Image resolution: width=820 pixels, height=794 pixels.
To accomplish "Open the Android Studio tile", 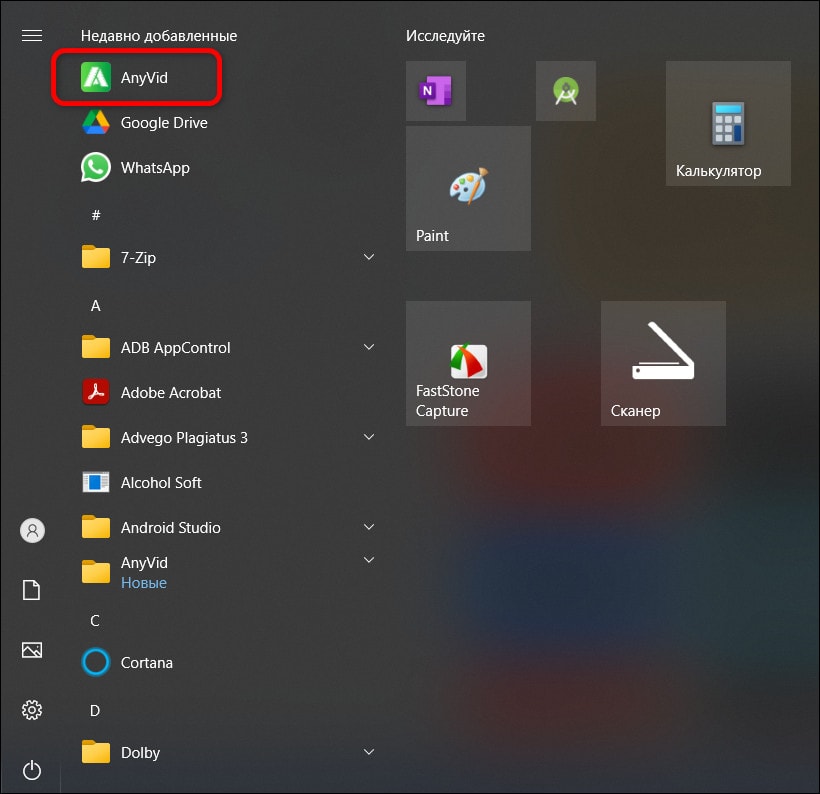I will tap(566, 91).
